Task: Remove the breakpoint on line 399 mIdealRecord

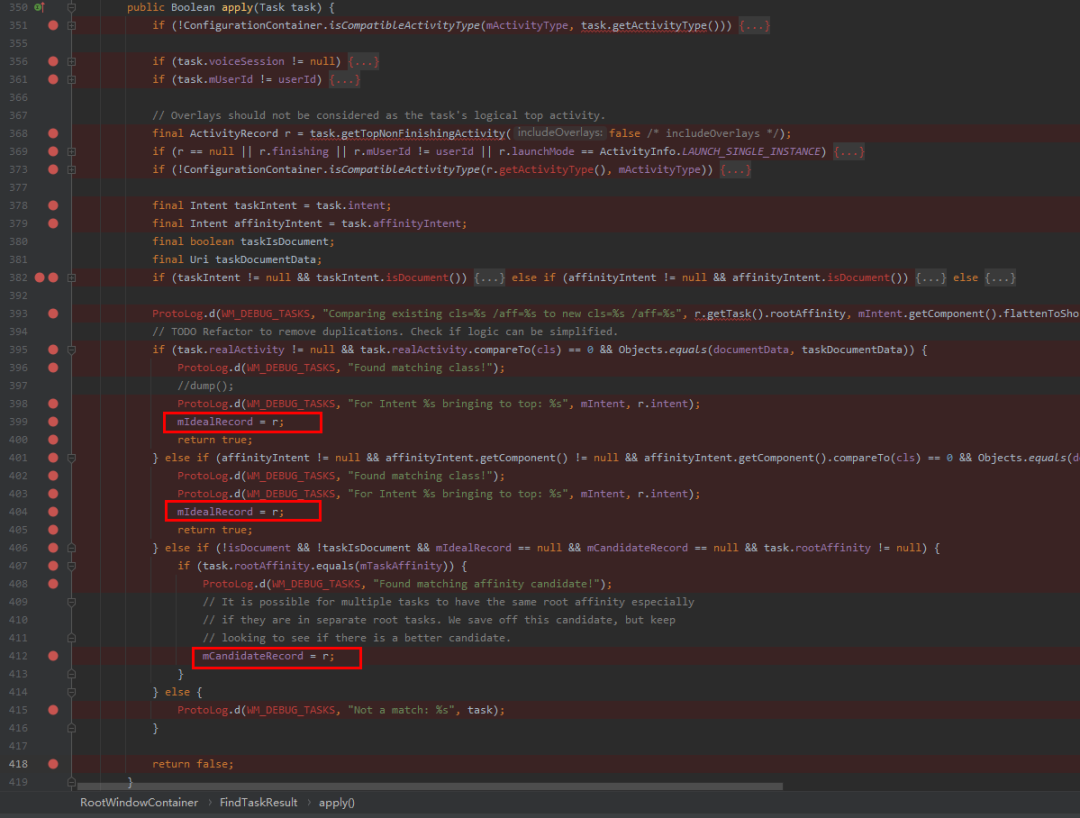Action: pos(53,421)
